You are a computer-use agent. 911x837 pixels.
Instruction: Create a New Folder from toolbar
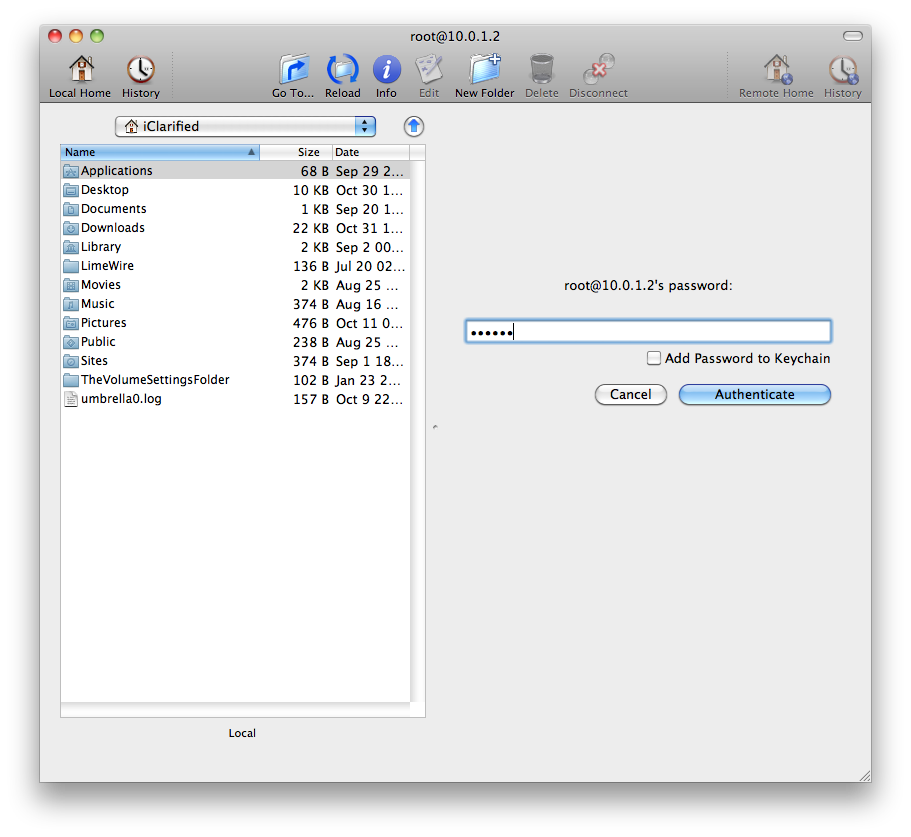(x=485, y=71)
